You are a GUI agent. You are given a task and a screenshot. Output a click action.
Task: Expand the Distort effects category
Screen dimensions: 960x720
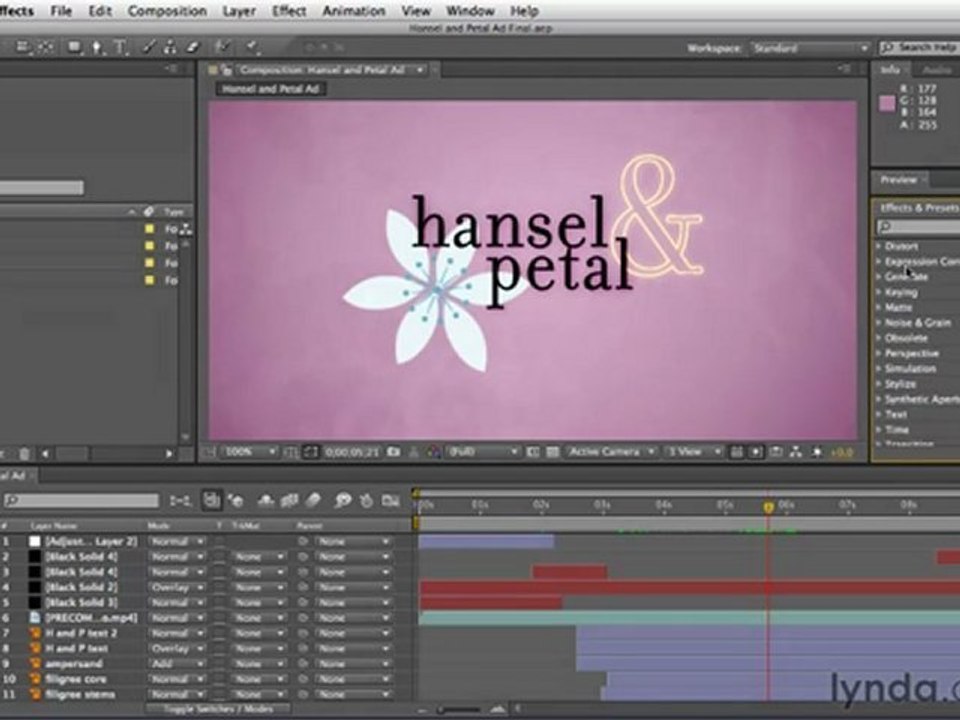pyautogui.click(x=879, y=246)
